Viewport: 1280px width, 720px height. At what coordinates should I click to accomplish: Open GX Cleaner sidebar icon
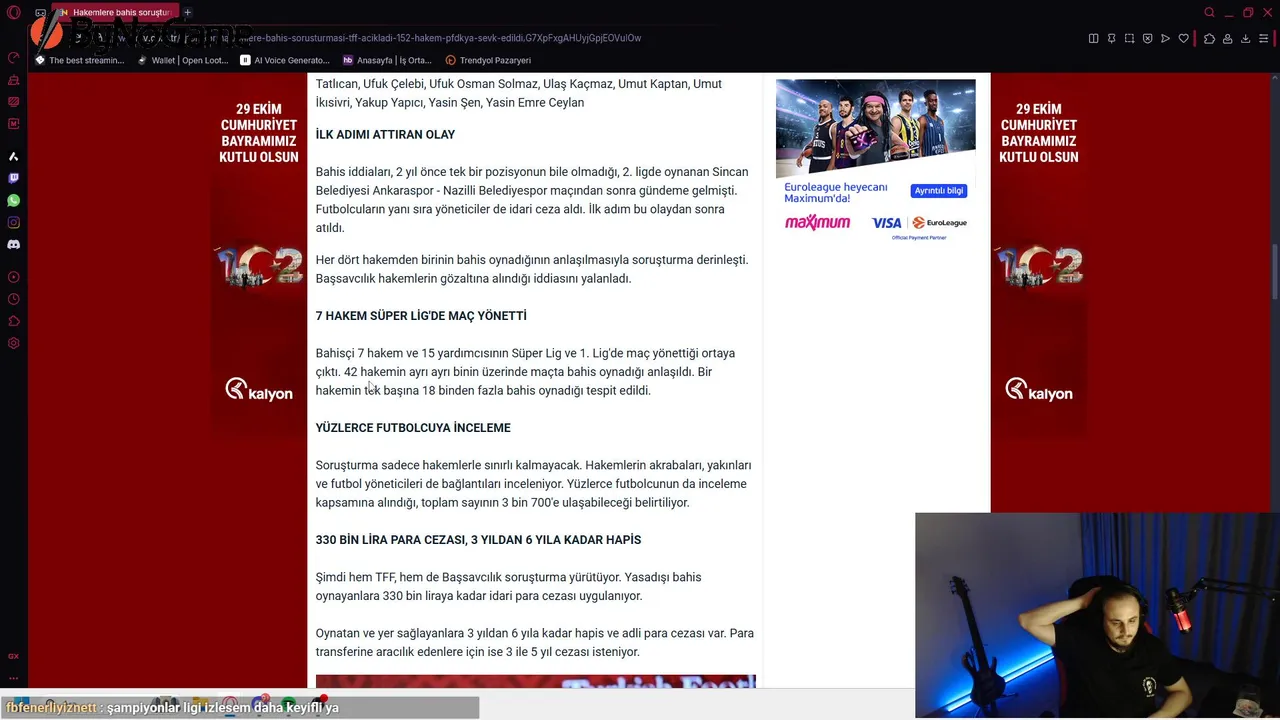click(x=13, y=80)
